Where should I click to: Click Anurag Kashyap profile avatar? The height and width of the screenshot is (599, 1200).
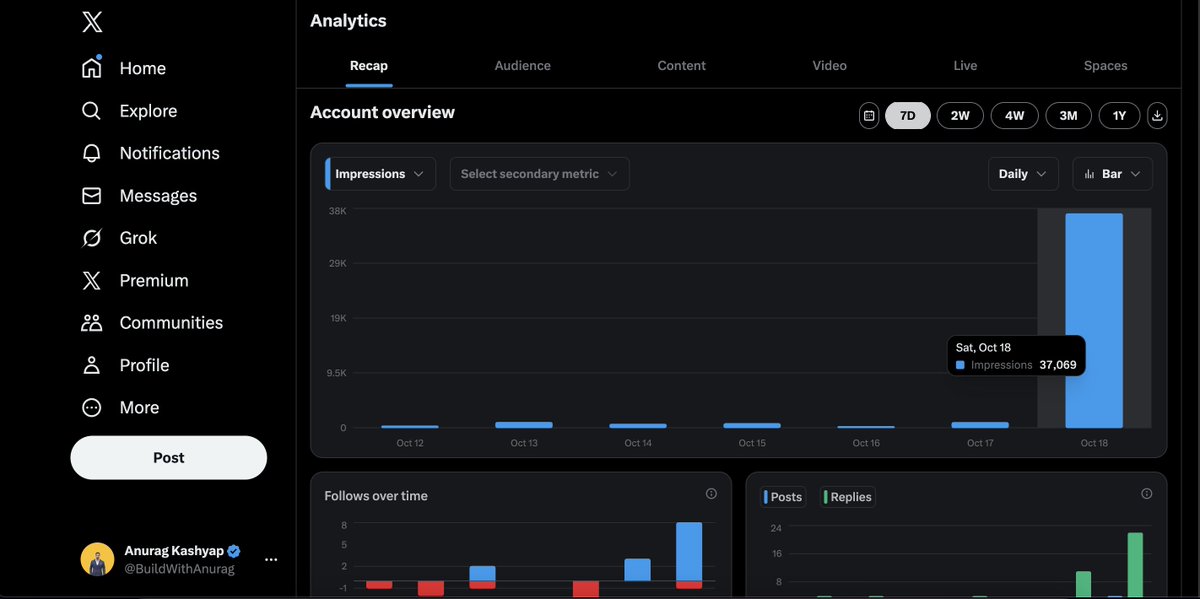click(x=97, y=560)
